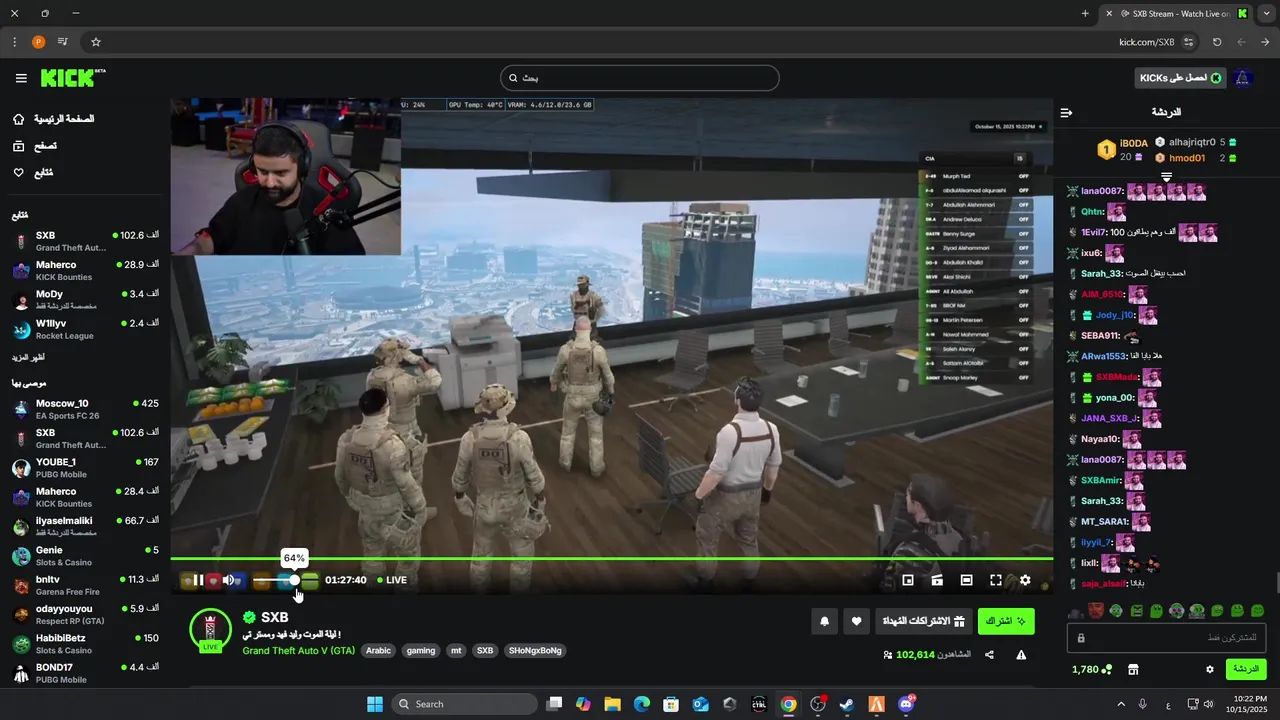Toggle notifications bell for SXB
Image resolution: width=1280 pixels, height=720 pixels.
click(824, 621)
